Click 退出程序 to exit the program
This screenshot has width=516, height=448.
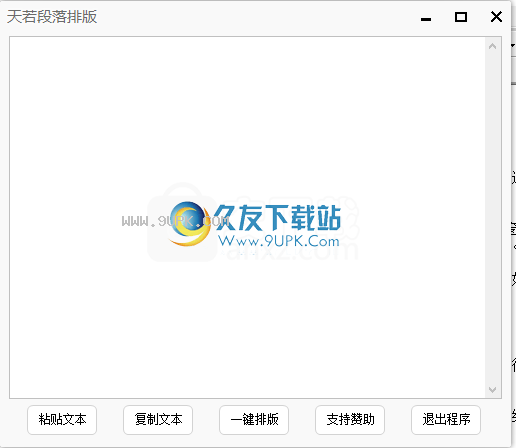coord(446,420)
